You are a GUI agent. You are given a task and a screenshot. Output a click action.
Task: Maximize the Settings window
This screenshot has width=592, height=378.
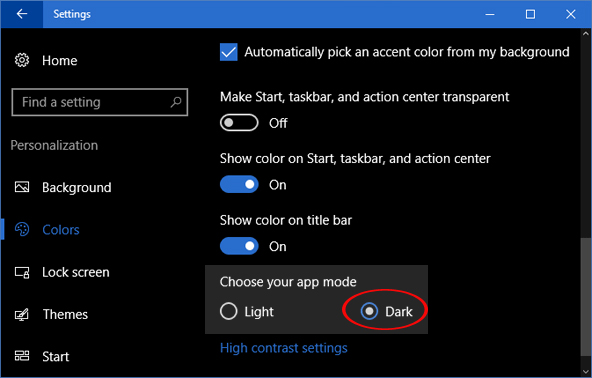click(530, 14)
